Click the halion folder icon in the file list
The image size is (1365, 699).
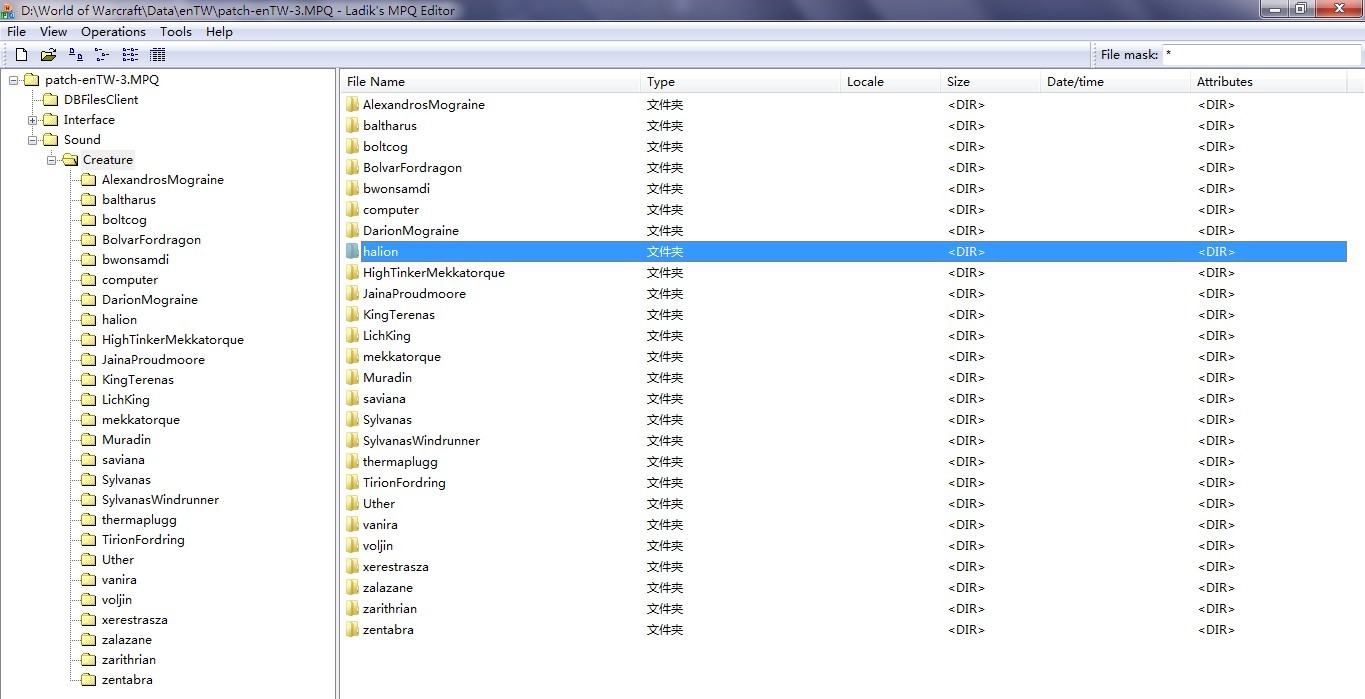(x=352, y=251)
